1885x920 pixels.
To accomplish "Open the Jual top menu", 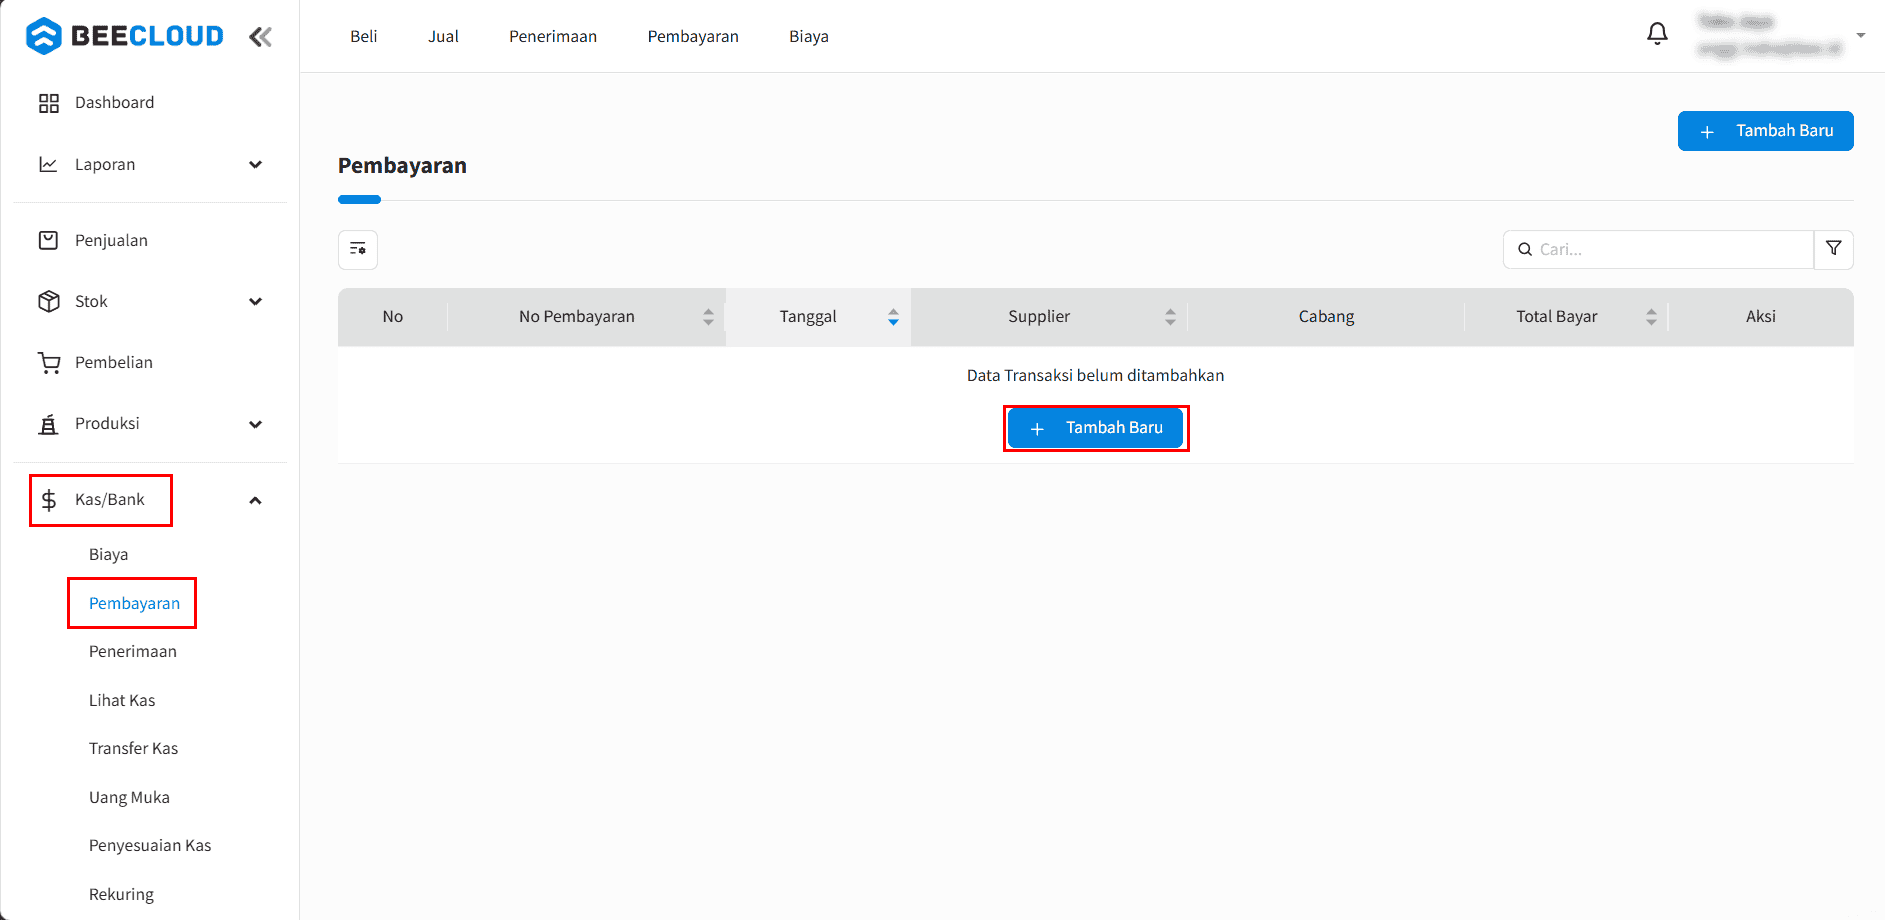I will [x=444, y=36].
